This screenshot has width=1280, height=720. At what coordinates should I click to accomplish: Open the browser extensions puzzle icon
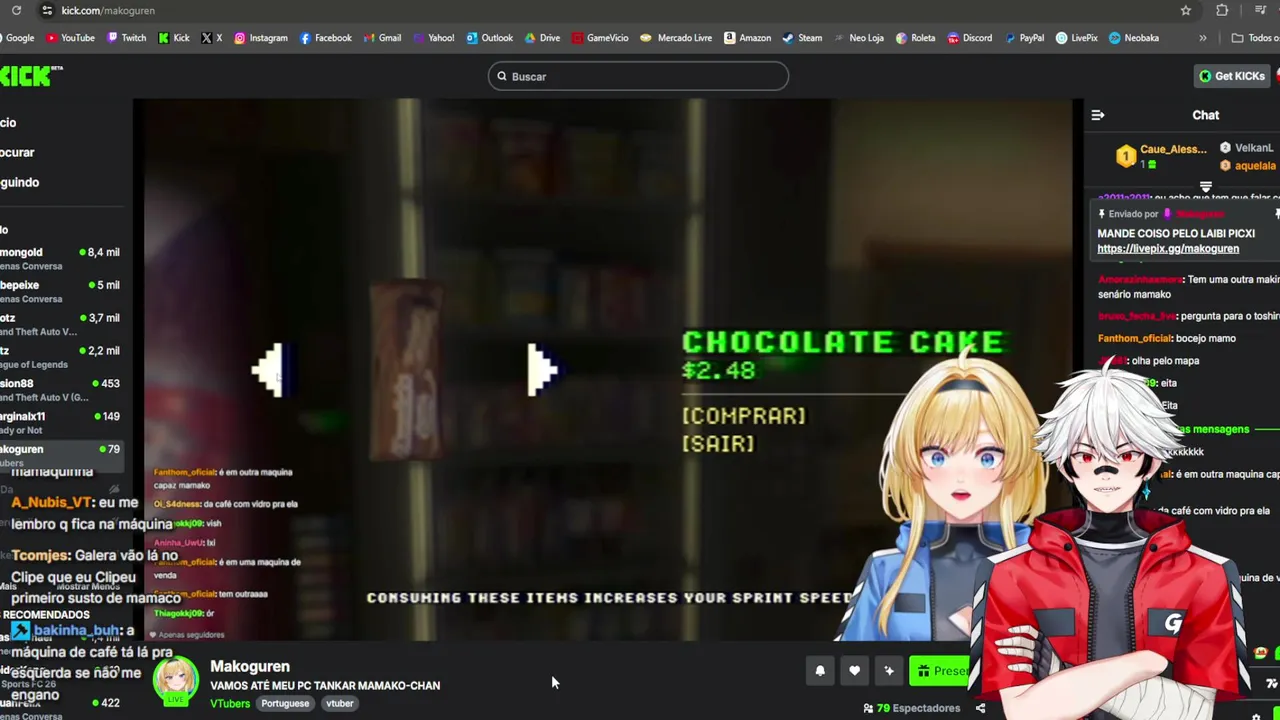pos(1222,10)
